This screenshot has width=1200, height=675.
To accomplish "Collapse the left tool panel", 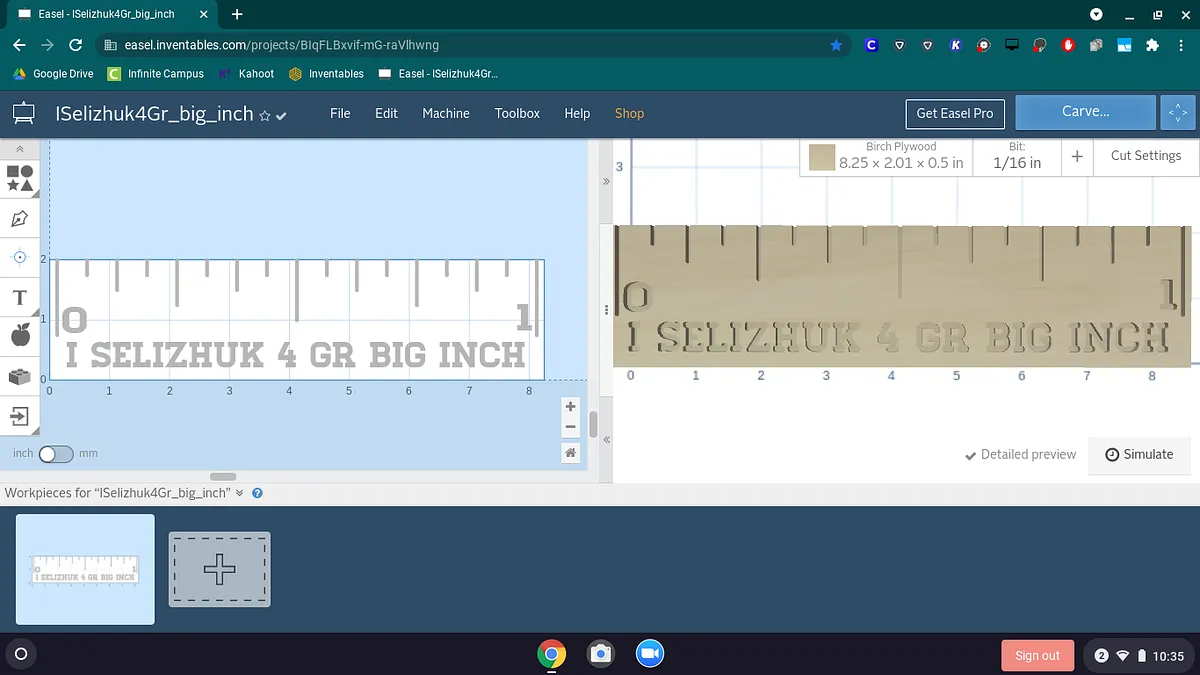I will (19, 148).
